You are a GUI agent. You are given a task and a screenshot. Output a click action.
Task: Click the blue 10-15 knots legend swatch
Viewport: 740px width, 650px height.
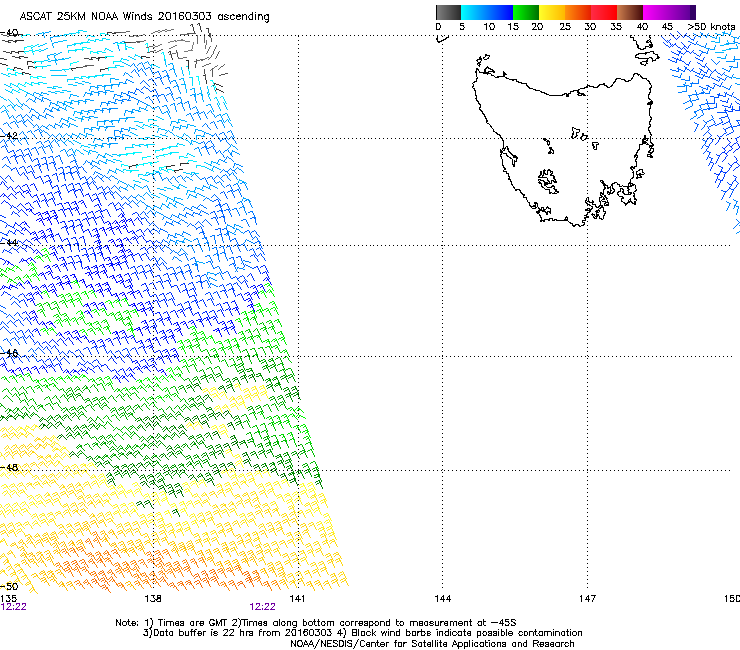pyautogui.click(x=500, y=12)
